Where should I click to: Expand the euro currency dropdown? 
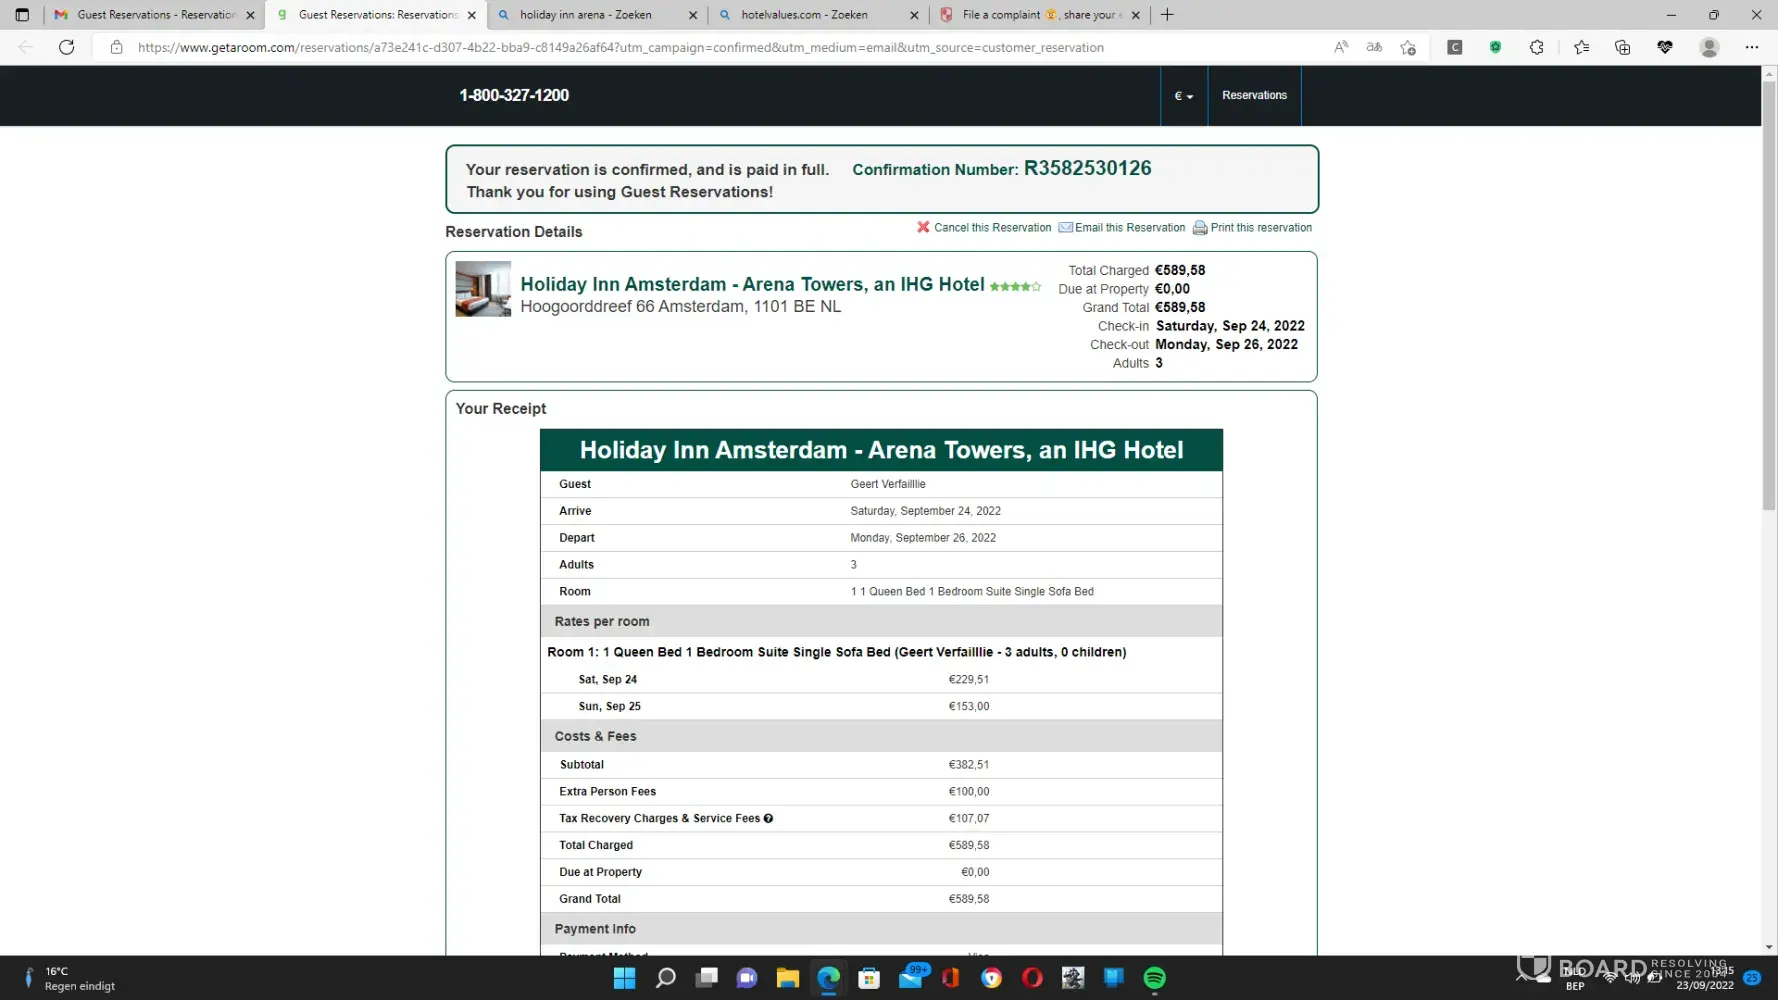1183,96
